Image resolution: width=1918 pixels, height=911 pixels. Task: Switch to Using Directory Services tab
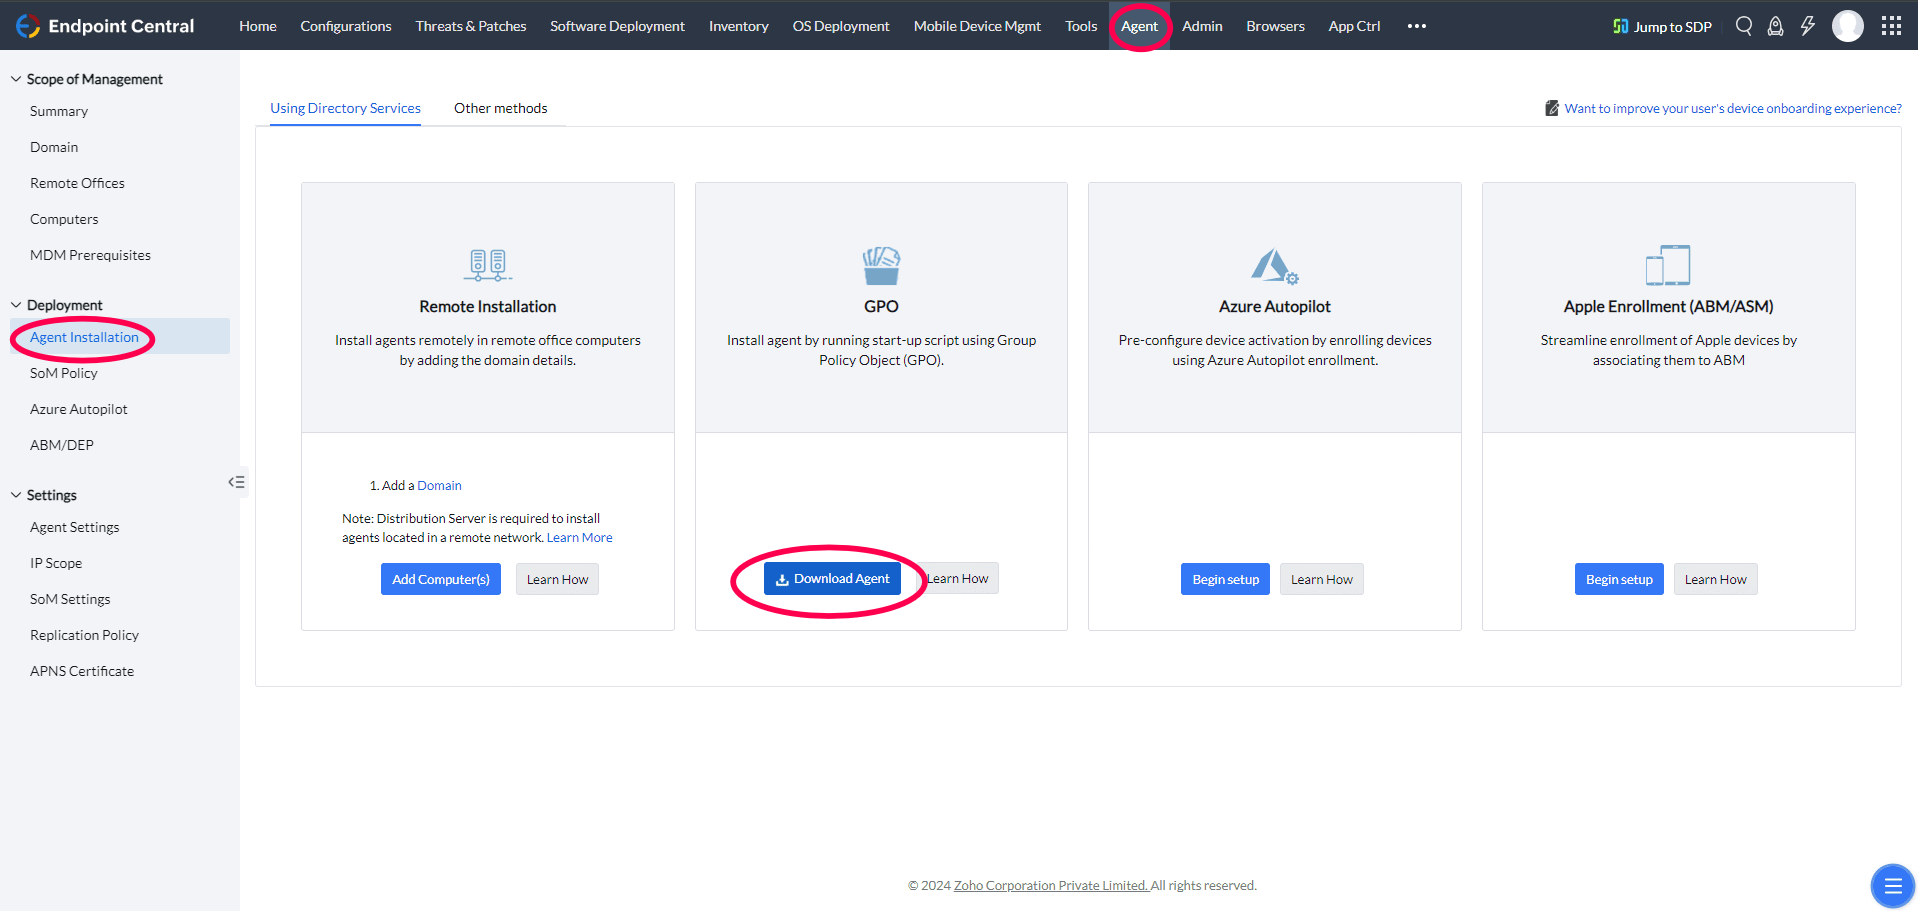(x=345, y=108)
